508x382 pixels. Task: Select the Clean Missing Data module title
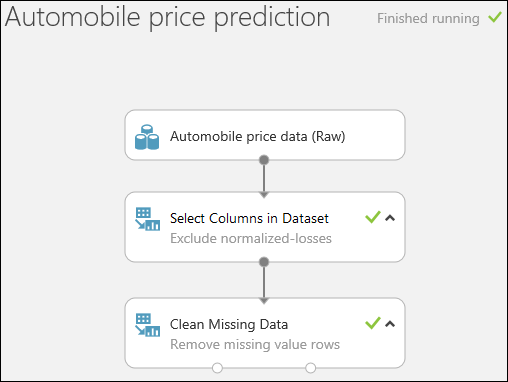[229, 324]
